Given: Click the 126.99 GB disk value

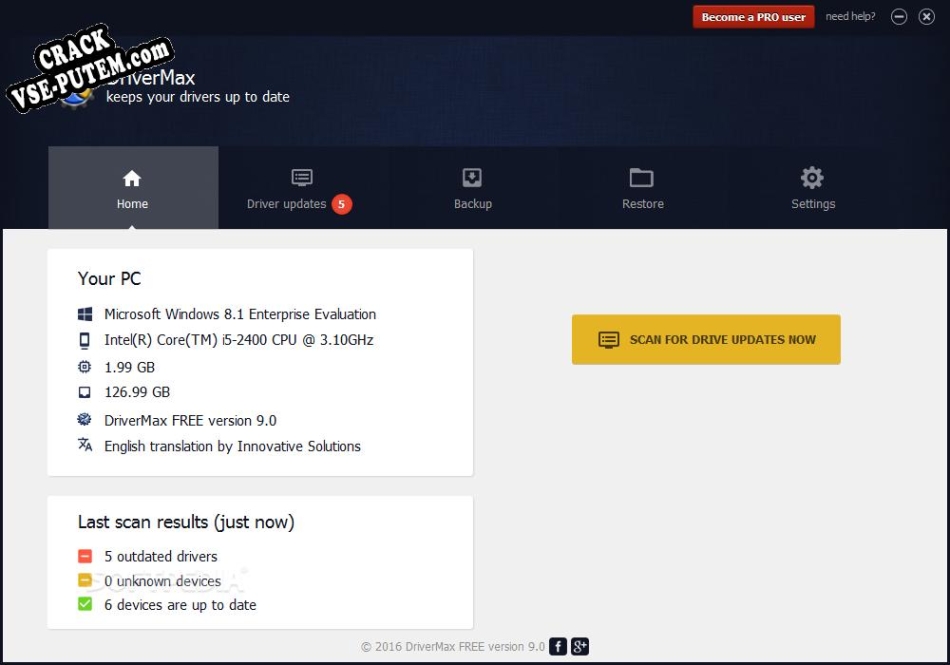Looking at the screenshot, I should click(137, 392).
